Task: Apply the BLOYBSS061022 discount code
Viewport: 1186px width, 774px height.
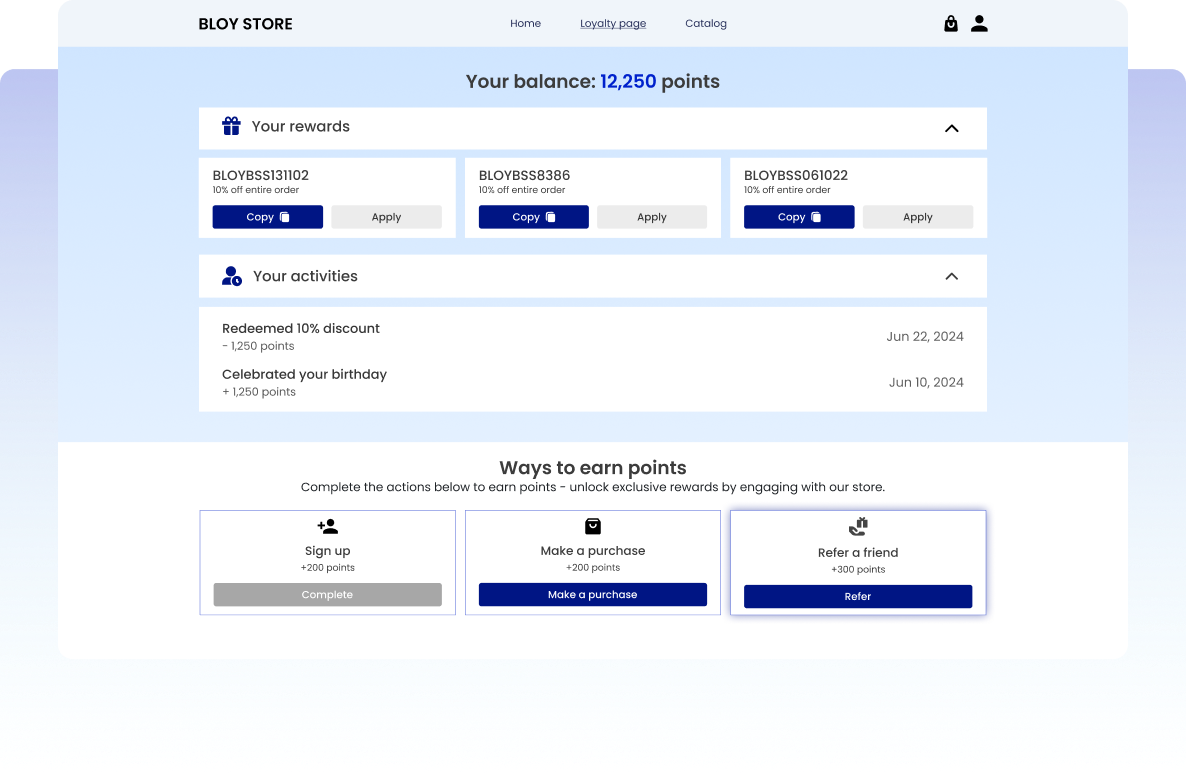Action: (x=917, y=217)
